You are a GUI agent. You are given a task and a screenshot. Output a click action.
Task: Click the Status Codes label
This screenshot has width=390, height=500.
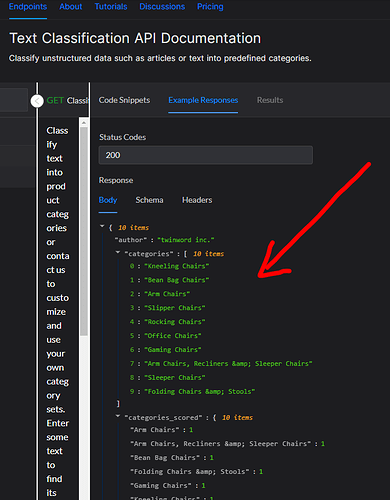pos(122,137)
